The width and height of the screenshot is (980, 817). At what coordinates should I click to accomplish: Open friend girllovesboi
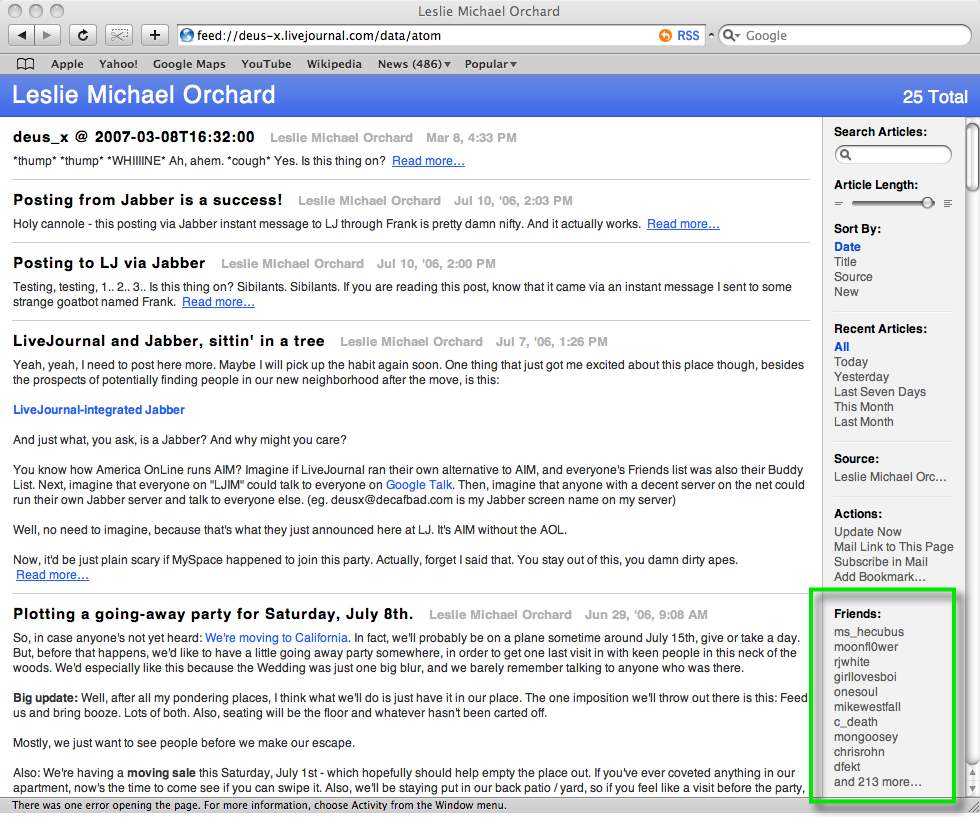(x=864, y=677)
